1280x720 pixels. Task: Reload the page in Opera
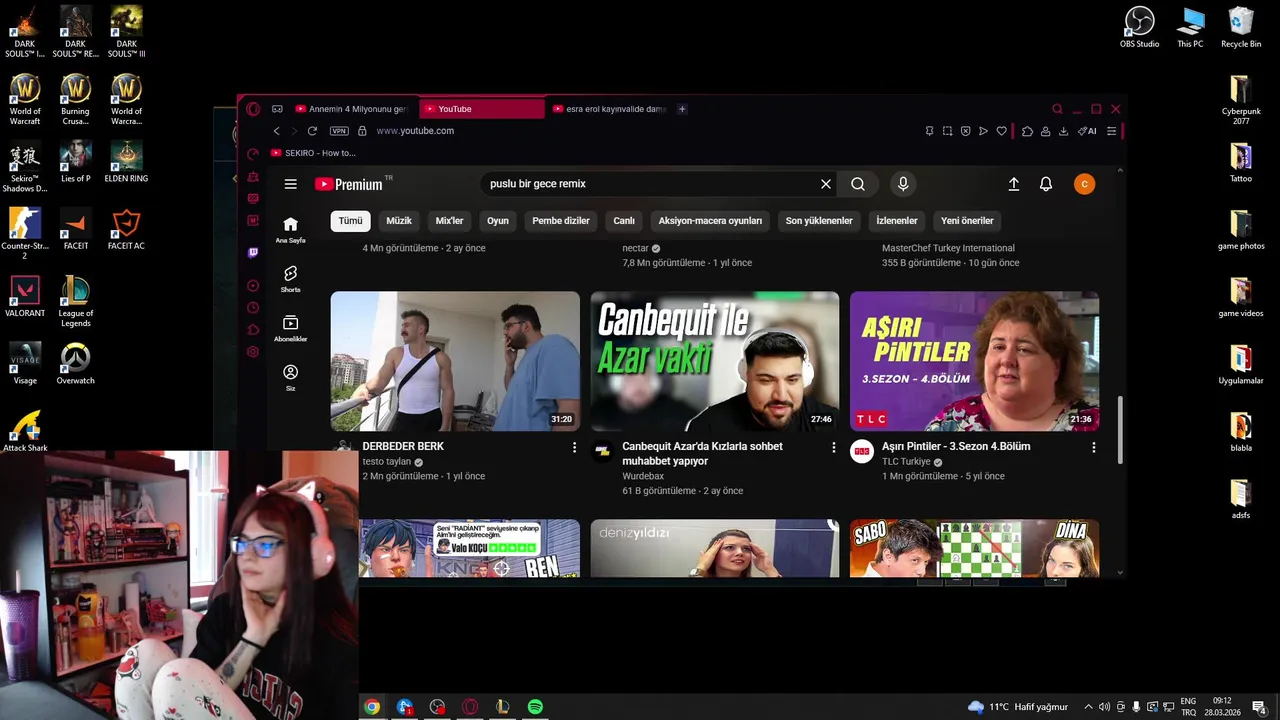click(312, 131)
